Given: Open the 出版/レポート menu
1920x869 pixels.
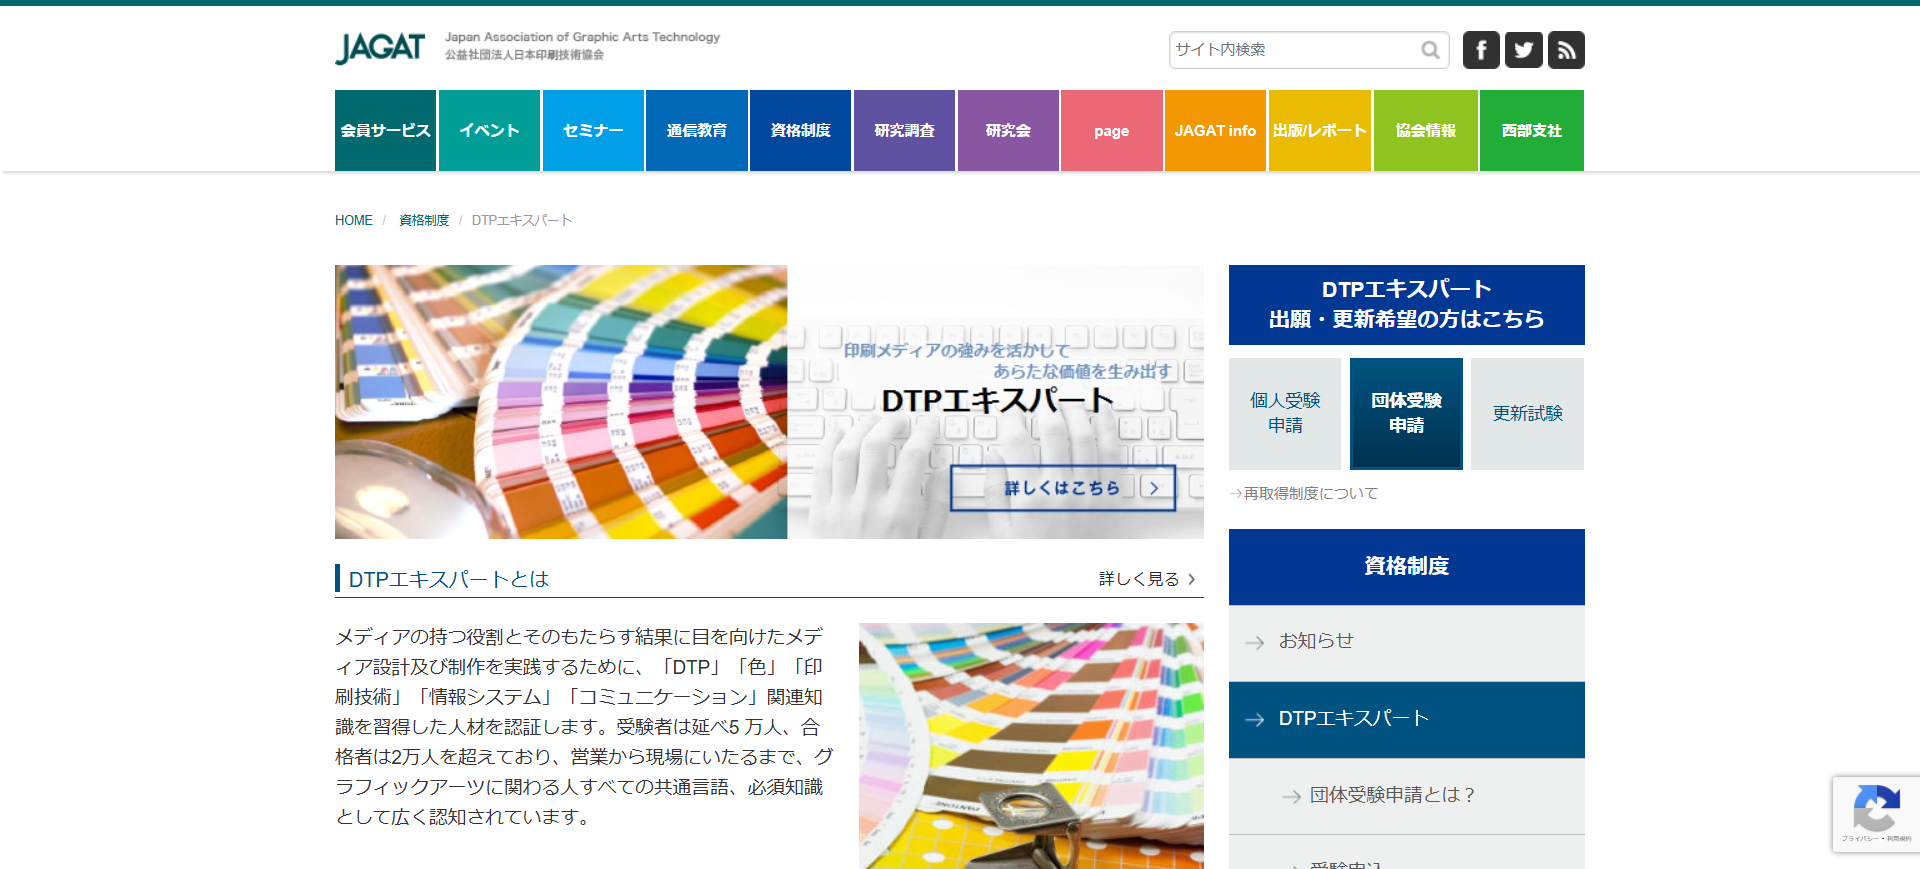Looking at the screenshot, I should point(1319,130).
